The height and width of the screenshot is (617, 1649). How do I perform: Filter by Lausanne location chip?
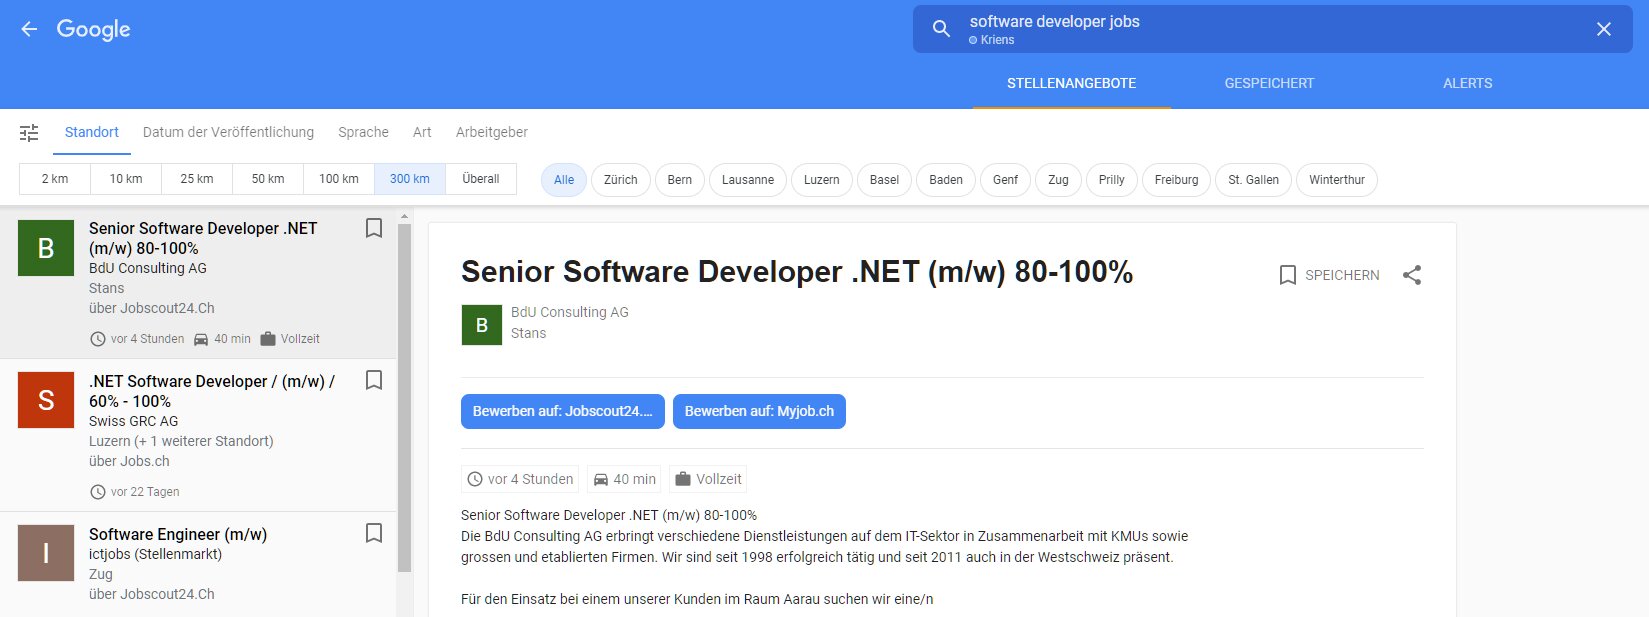[748, 180]
